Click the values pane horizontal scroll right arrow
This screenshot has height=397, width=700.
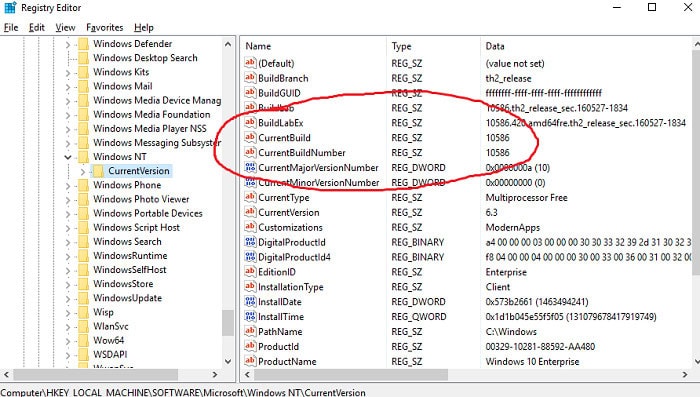click(x=685, y=374)
